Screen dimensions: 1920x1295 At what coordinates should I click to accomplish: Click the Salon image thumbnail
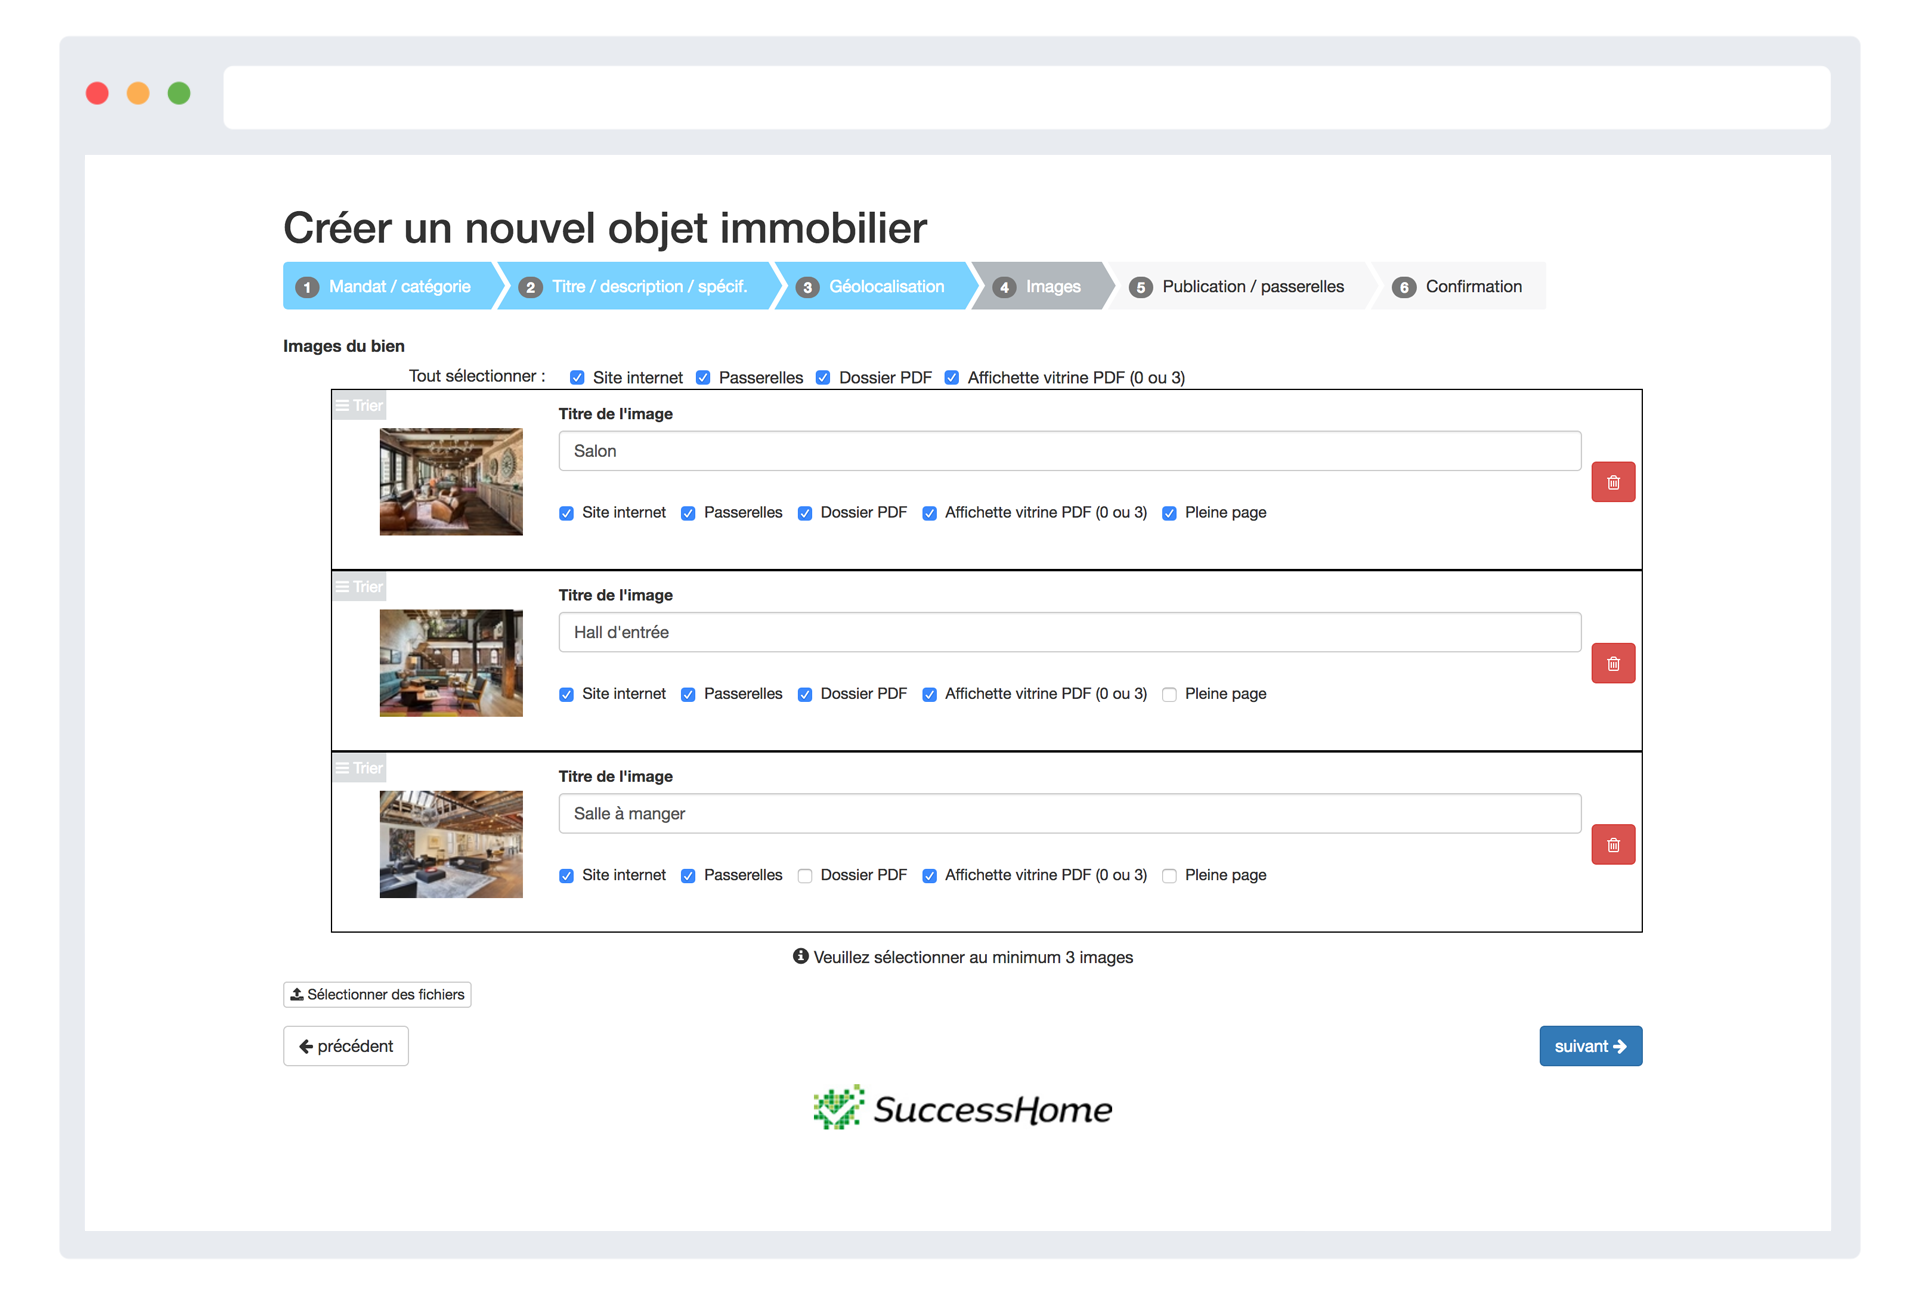tap(451, 482)
